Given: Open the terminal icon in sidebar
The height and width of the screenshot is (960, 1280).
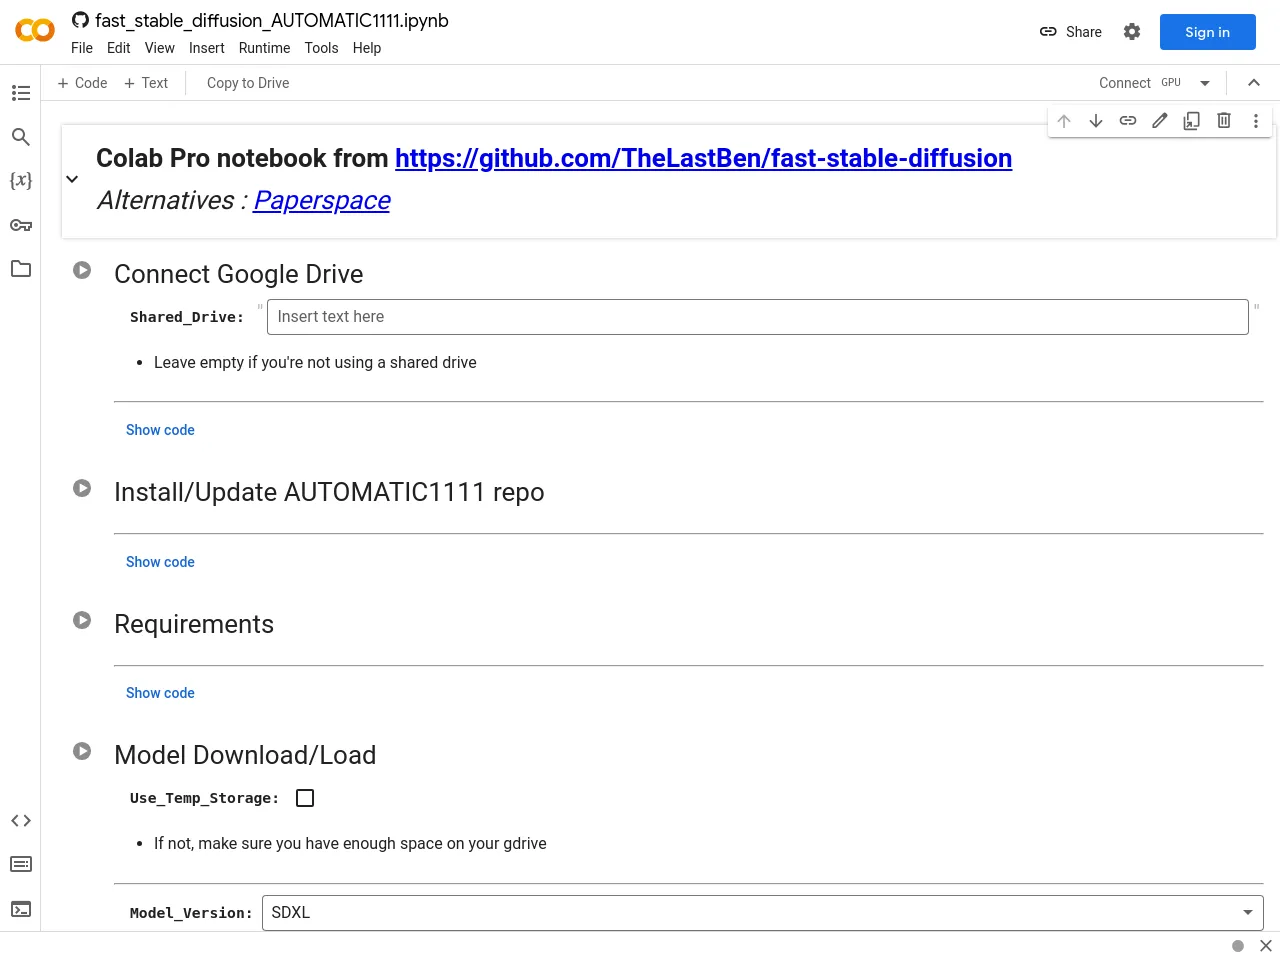Looking at the screenshot, I should (x=21, y=909).
